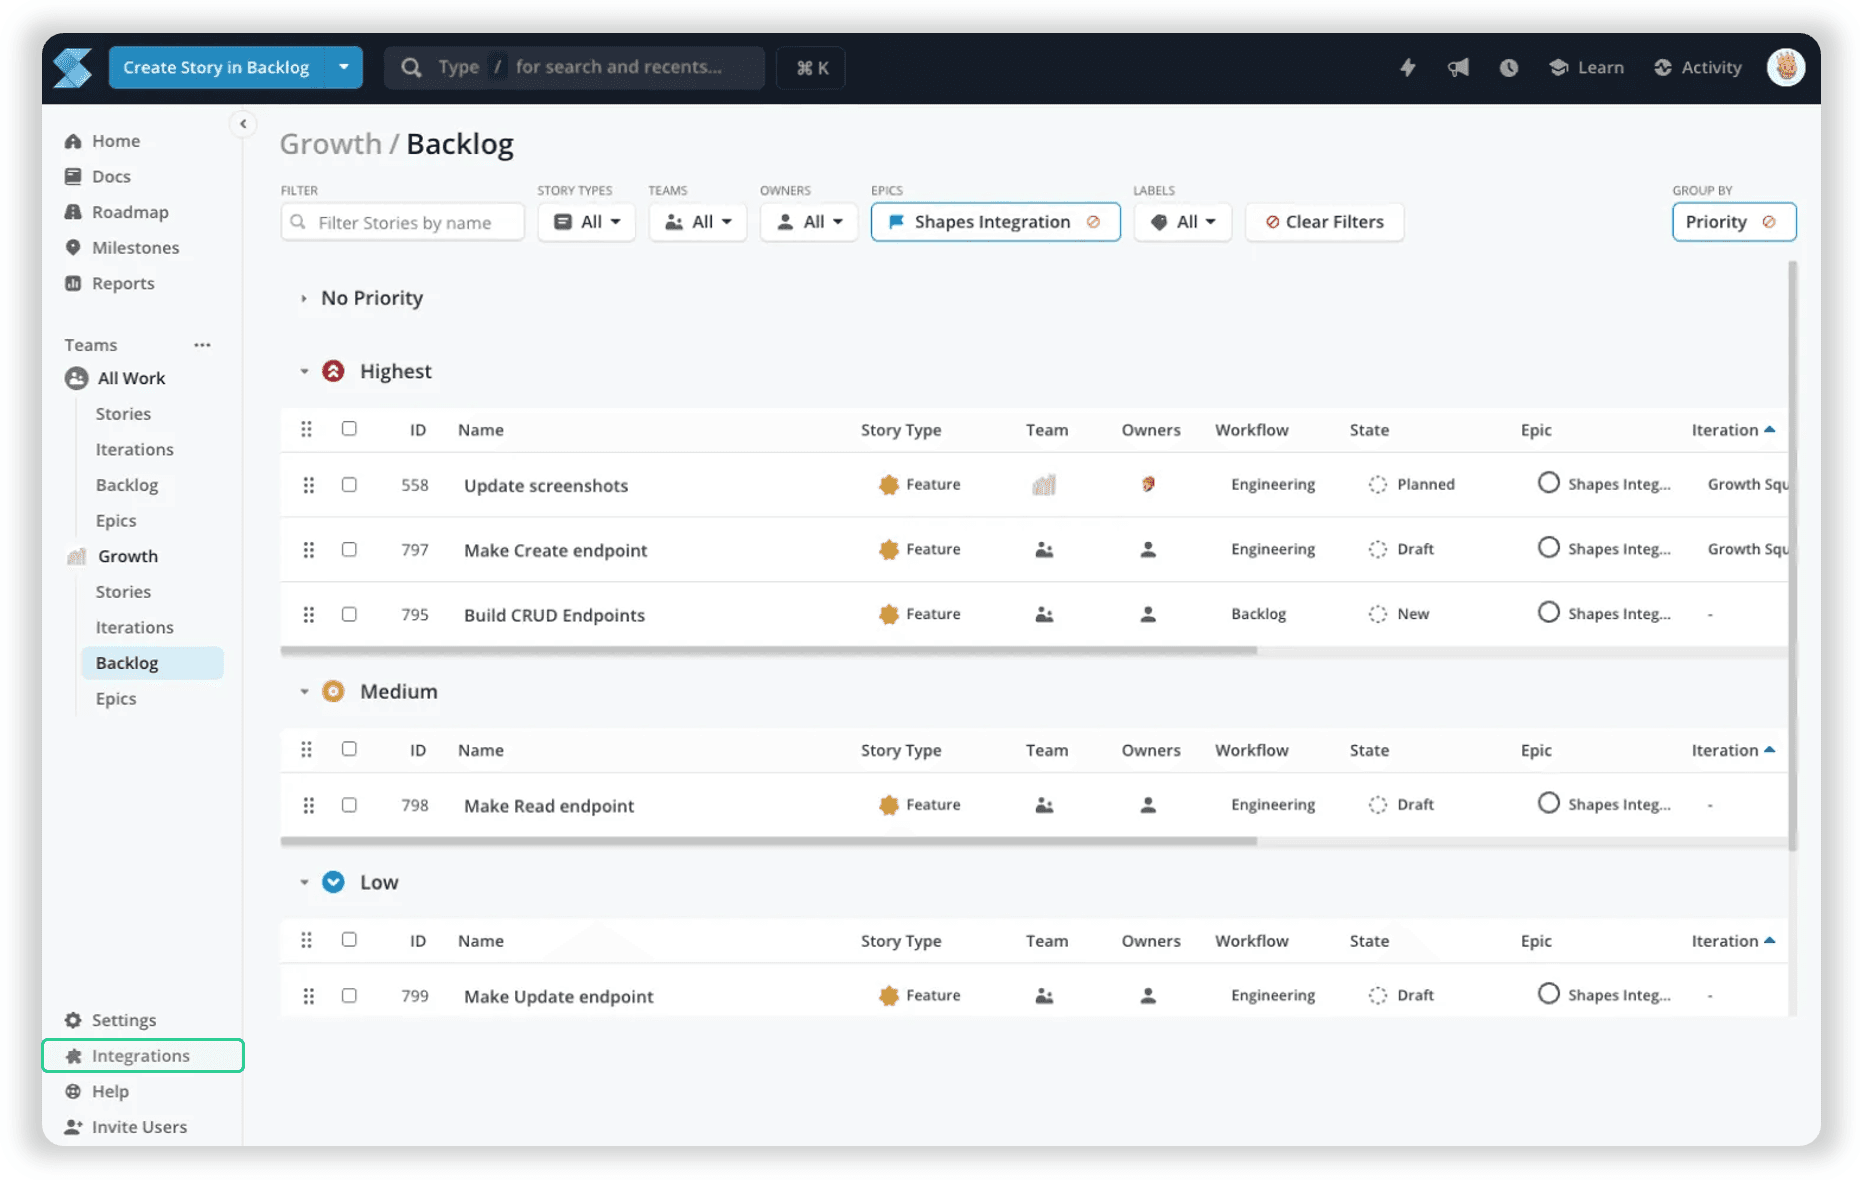Screen dimensions: 1860x1180
Task: Open the Owners filter dropdown
Action: click(x=809, y=222)
